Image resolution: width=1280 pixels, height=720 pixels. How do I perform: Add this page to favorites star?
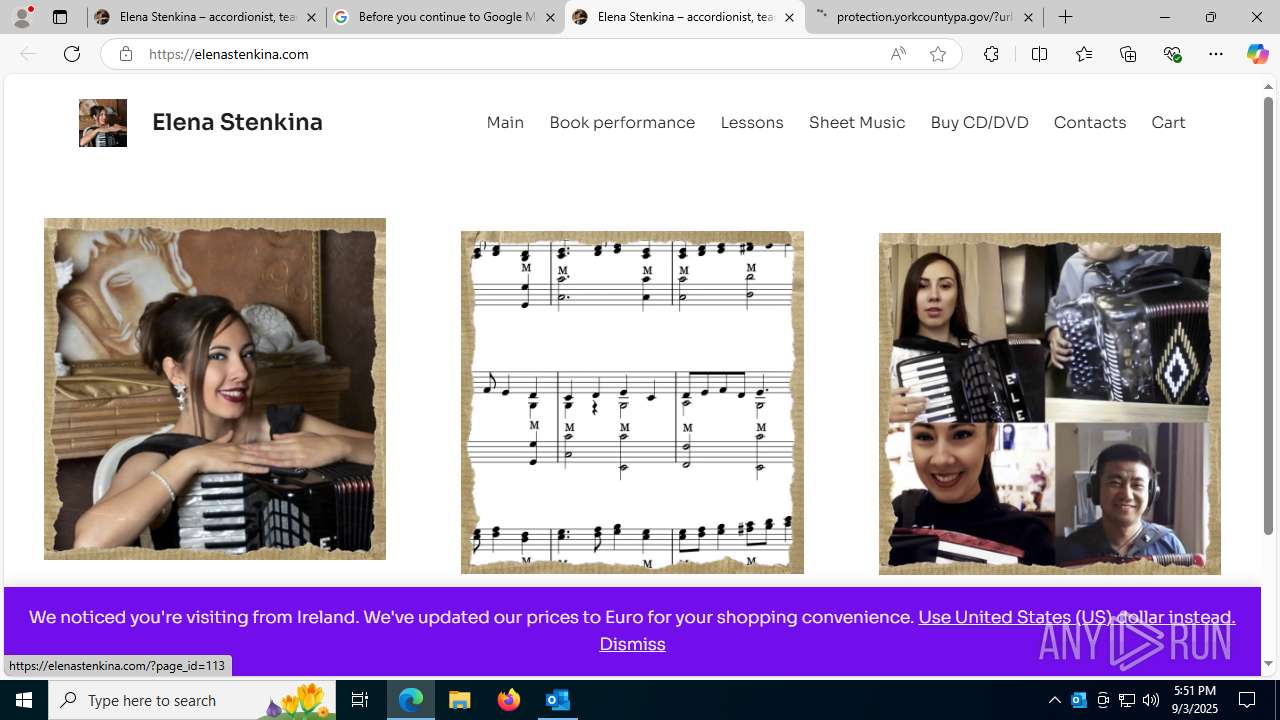coord(938,54)
